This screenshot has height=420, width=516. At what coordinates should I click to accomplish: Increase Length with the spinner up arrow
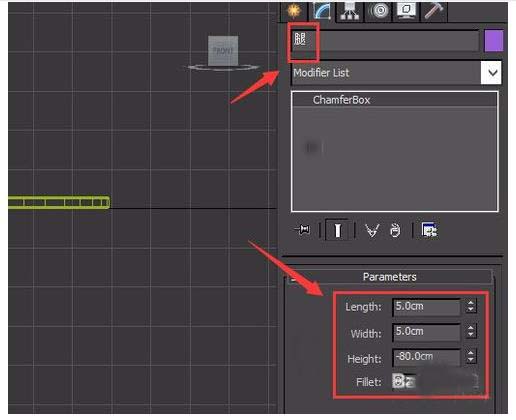click(470, 303)
